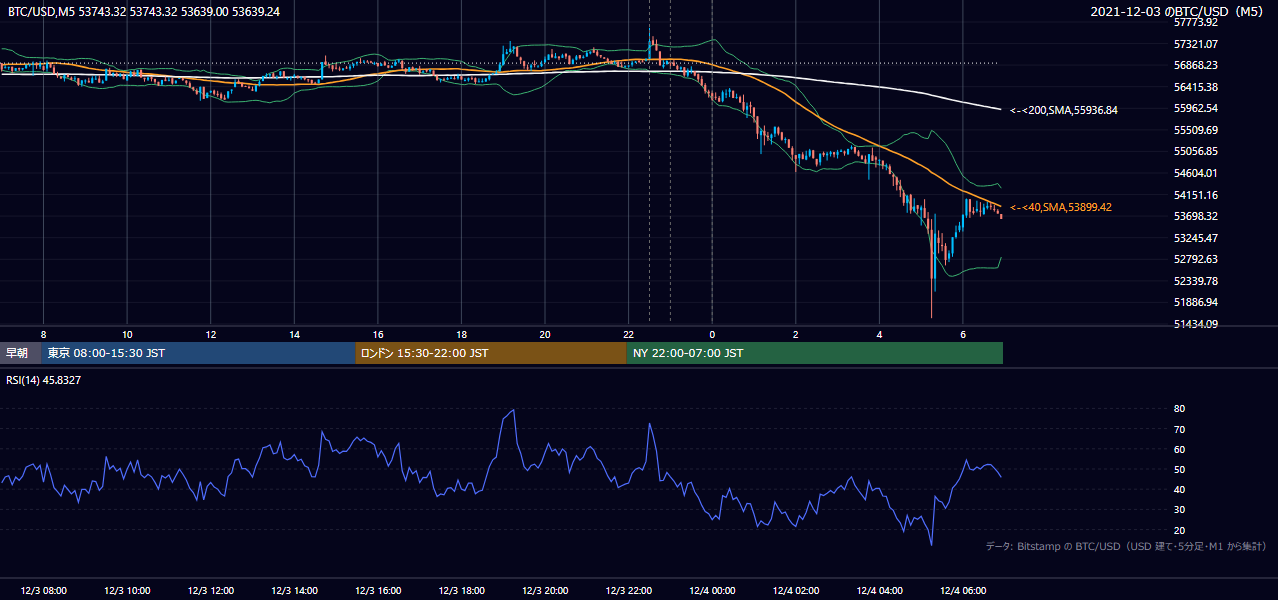The height and width of the screenshot is (600, 1278).
Task: Click hour tick 20 on price chart axis
Action: (545, 334)
